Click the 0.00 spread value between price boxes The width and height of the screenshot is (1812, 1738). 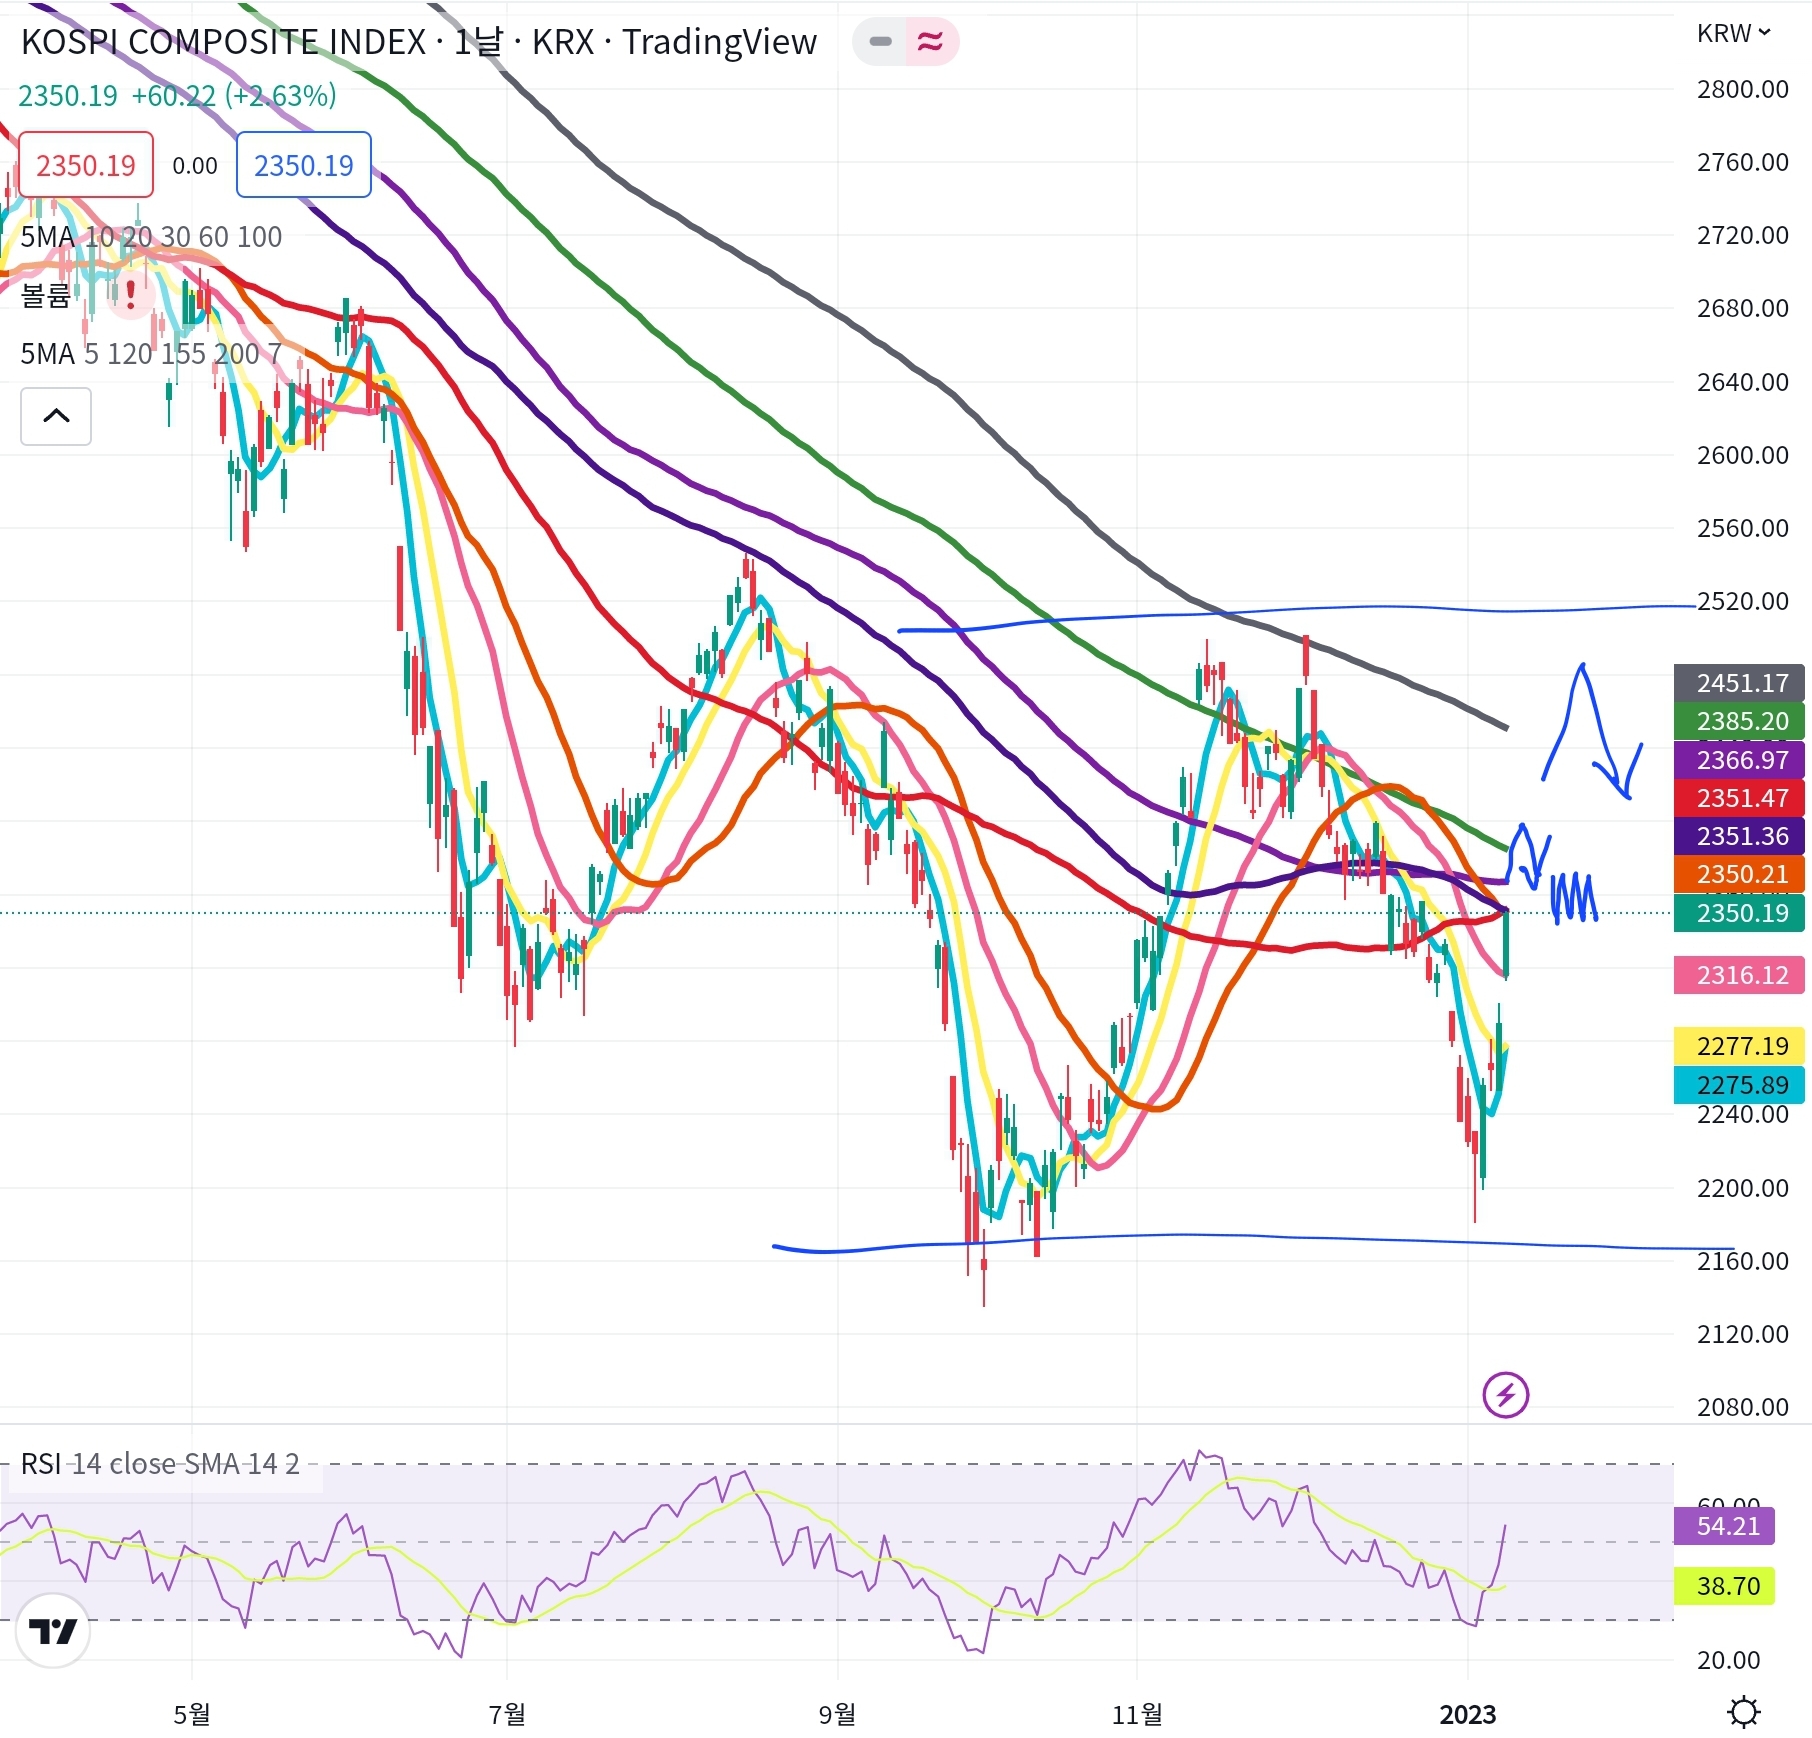coord(195,165)
